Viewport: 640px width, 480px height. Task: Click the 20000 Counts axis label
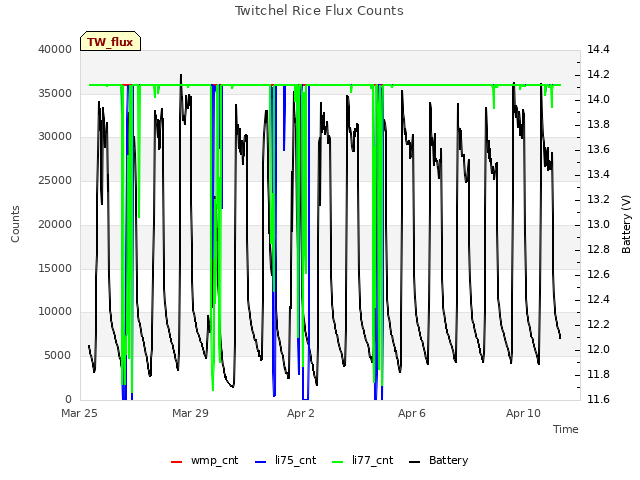(x=55, y=224)
